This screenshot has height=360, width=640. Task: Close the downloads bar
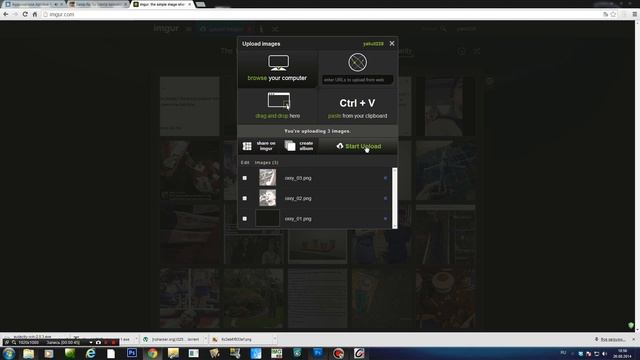point(634,339)
